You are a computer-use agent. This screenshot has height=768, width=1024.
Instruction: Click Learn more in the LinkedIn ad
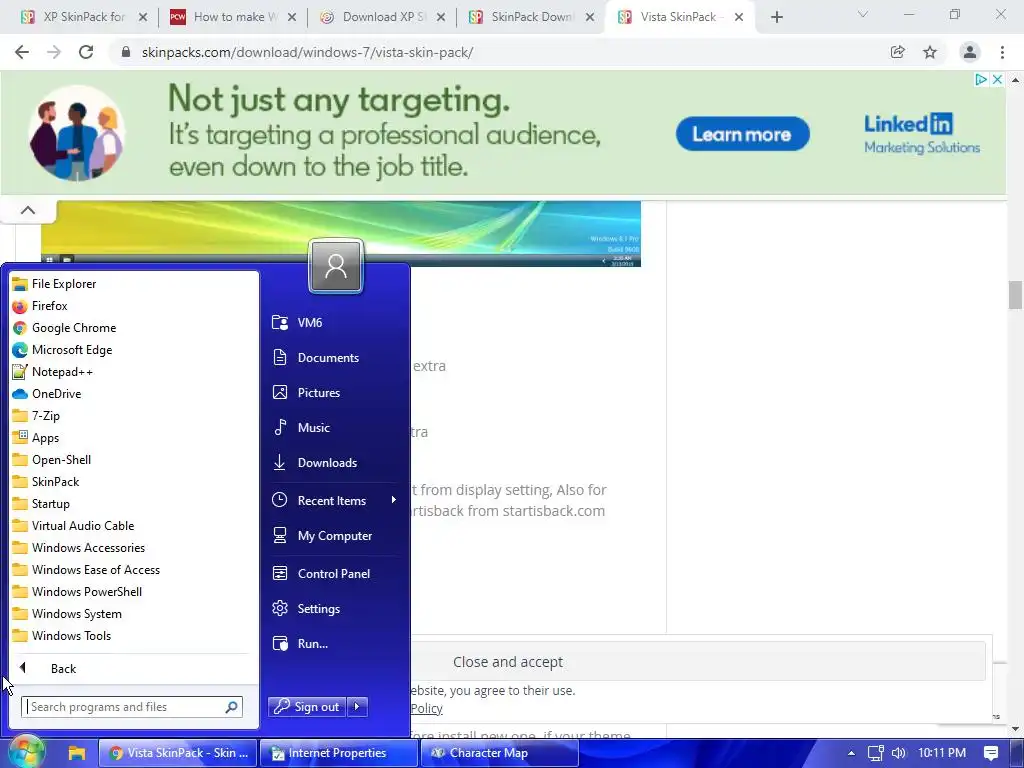(x=743, y=134)
